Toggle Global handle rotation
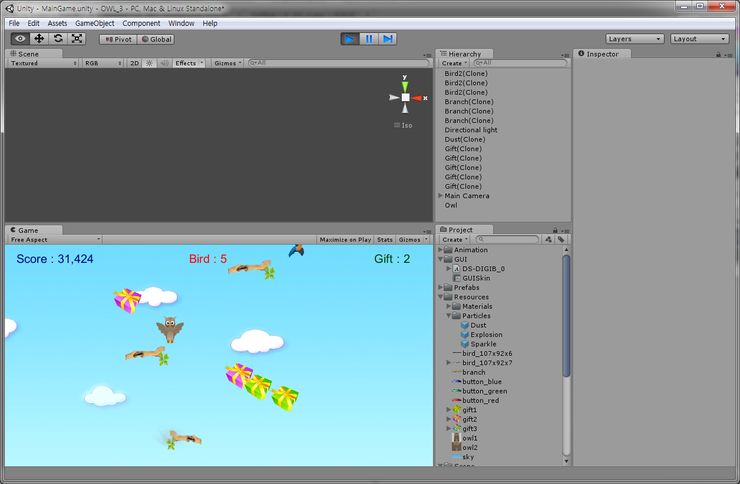This screenshot has width=740, height=484. coord(156,39)
